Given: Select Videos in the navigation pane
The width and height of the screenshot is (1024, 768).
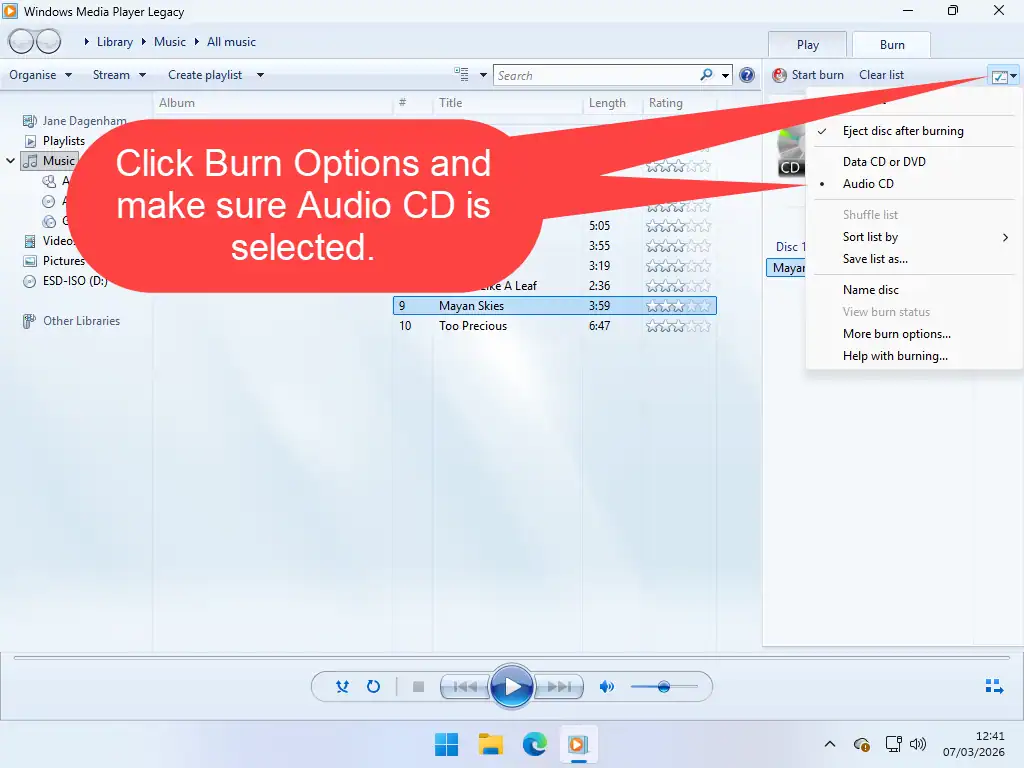Looking at the screenshot, I should pyautogui.click(x=58, y=240).
